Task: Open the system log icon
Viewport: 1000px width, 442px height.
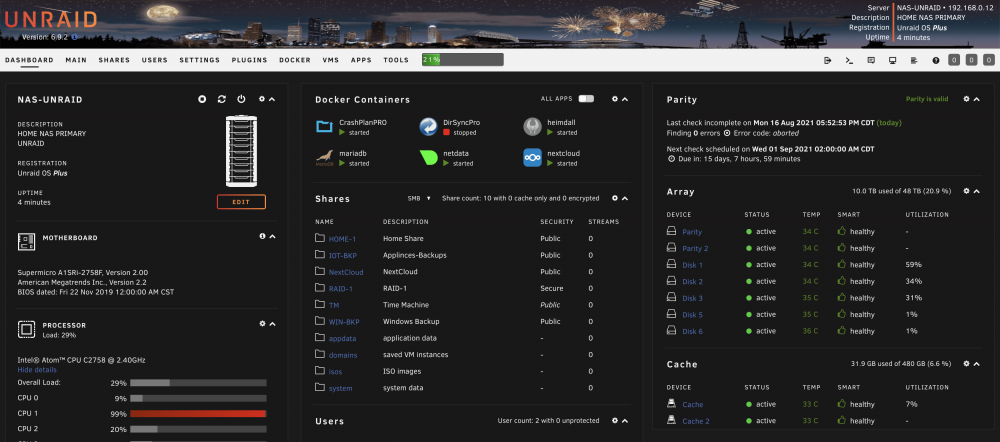Action: pos(914,61)
